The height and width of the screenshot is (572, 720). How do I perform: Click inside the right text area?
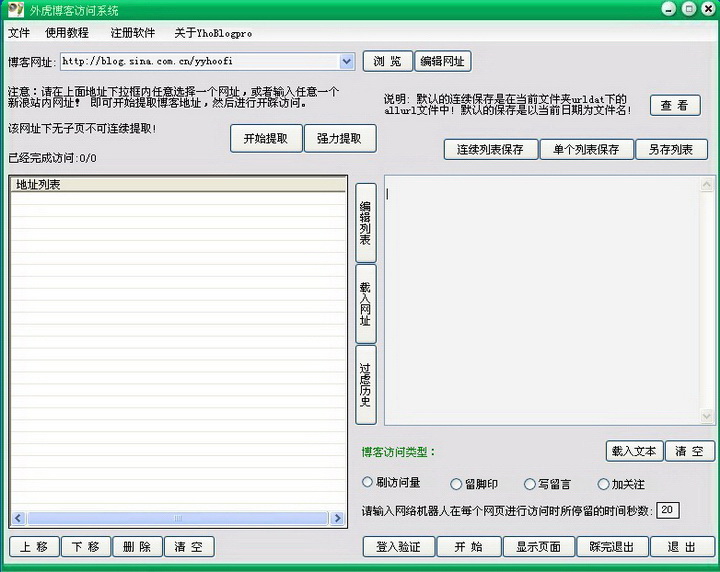coord(542,300)
